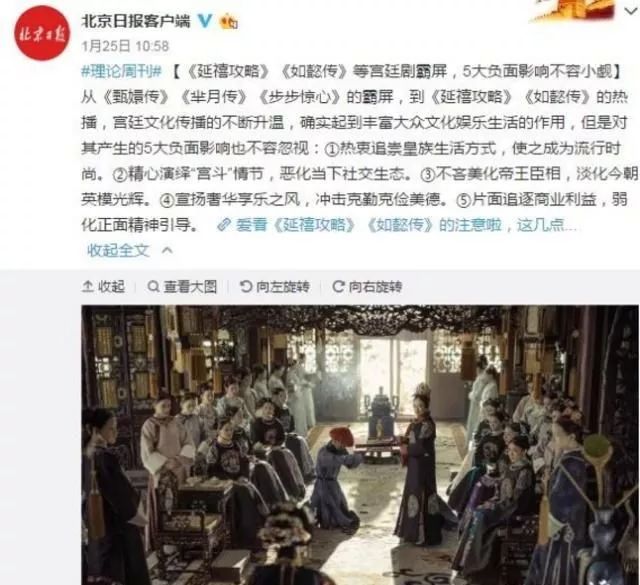The height and width of the screenshot is (585, 640).
Task: Click the chain link icon before 爱看
Action: (224, 225)
